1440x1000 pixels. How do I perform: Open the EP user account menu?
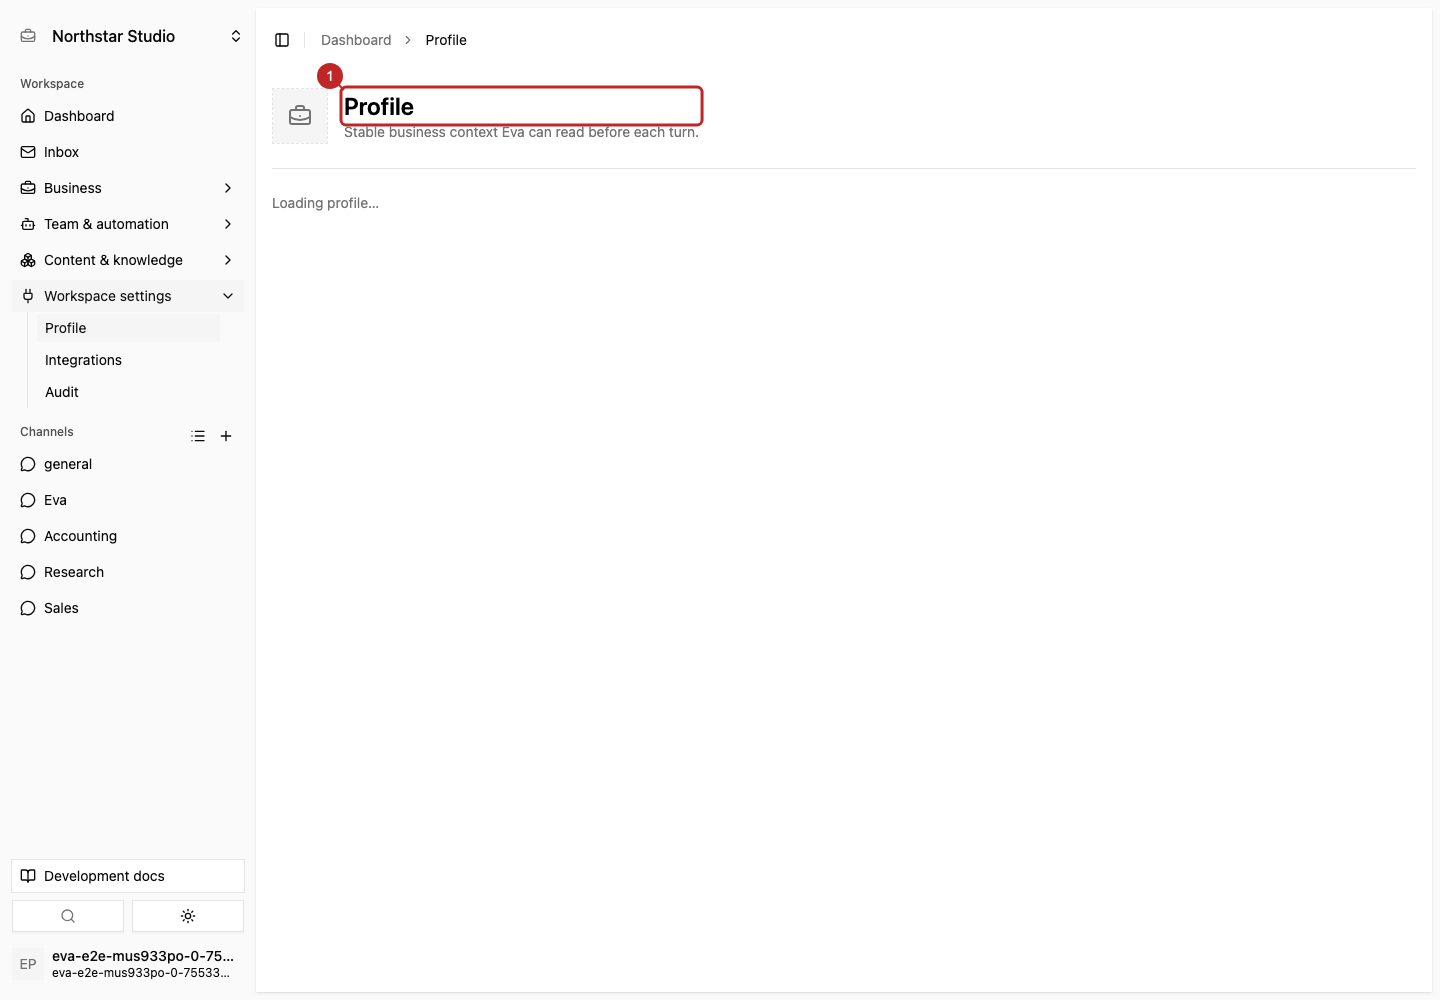pos(128,964)
